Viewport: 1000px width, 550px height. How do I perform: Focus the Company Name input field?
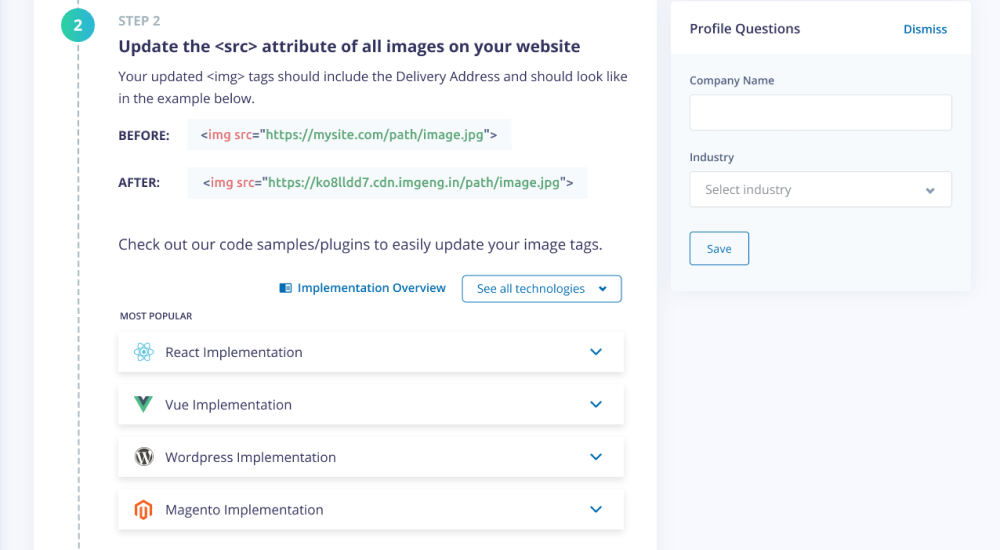point(820,113)
